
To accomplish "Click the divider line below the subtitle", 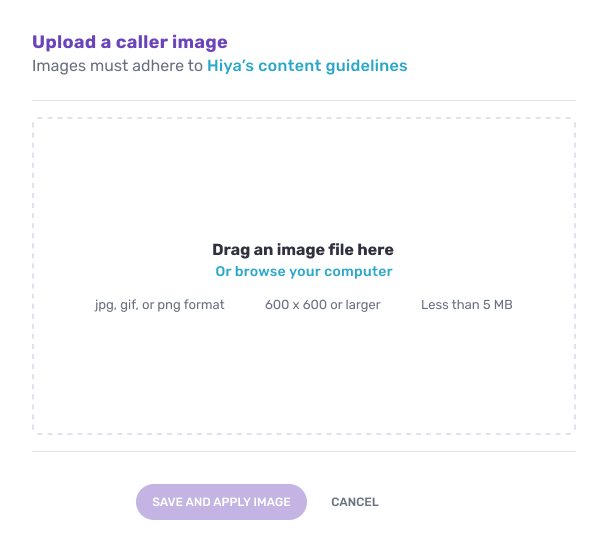I will click(x=304, y=100).
